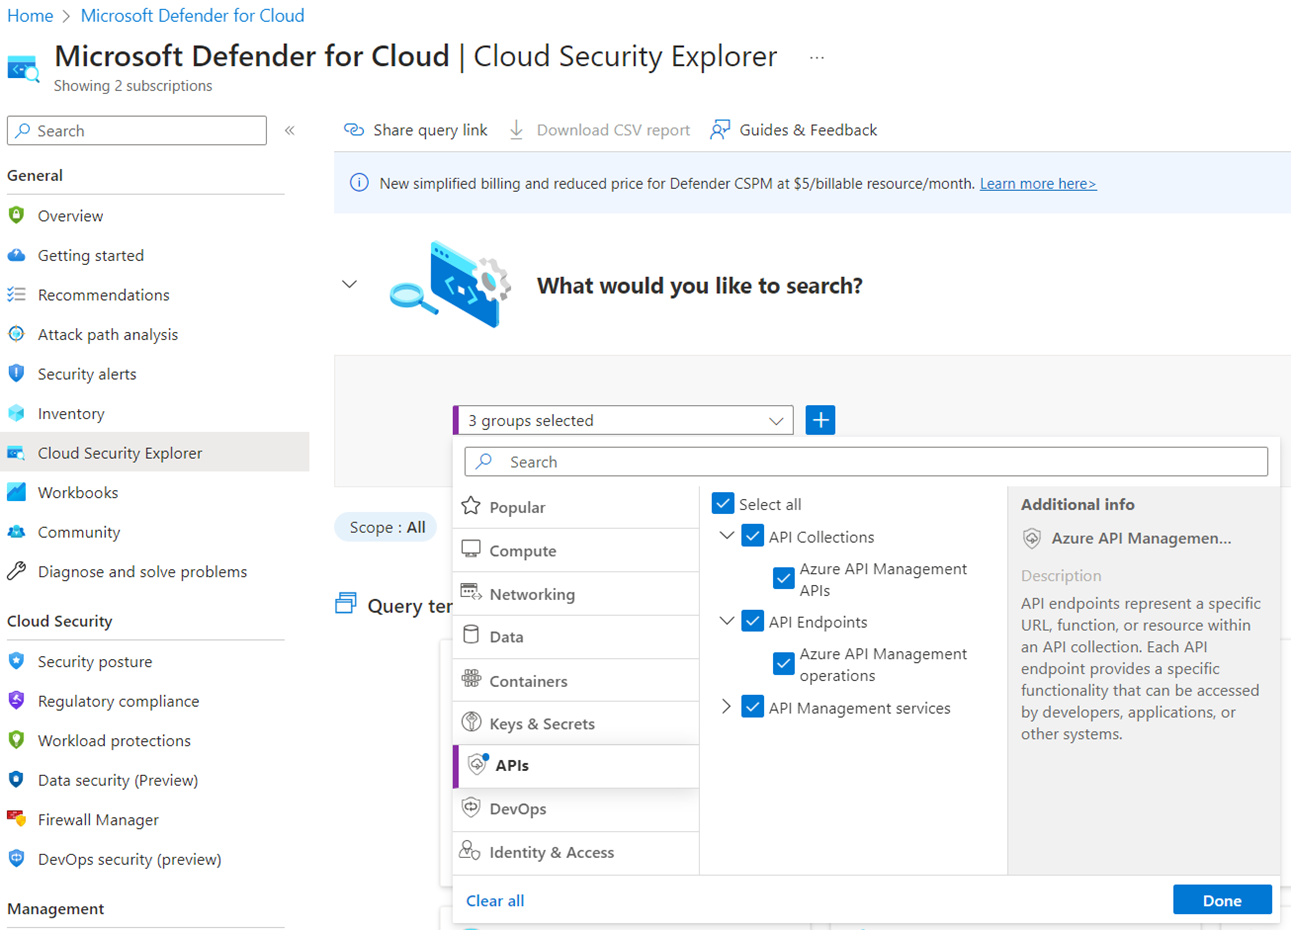1291x930 pixels.
Task: Open the '3 groups selected' dropdown
Action: coord(624,420)
